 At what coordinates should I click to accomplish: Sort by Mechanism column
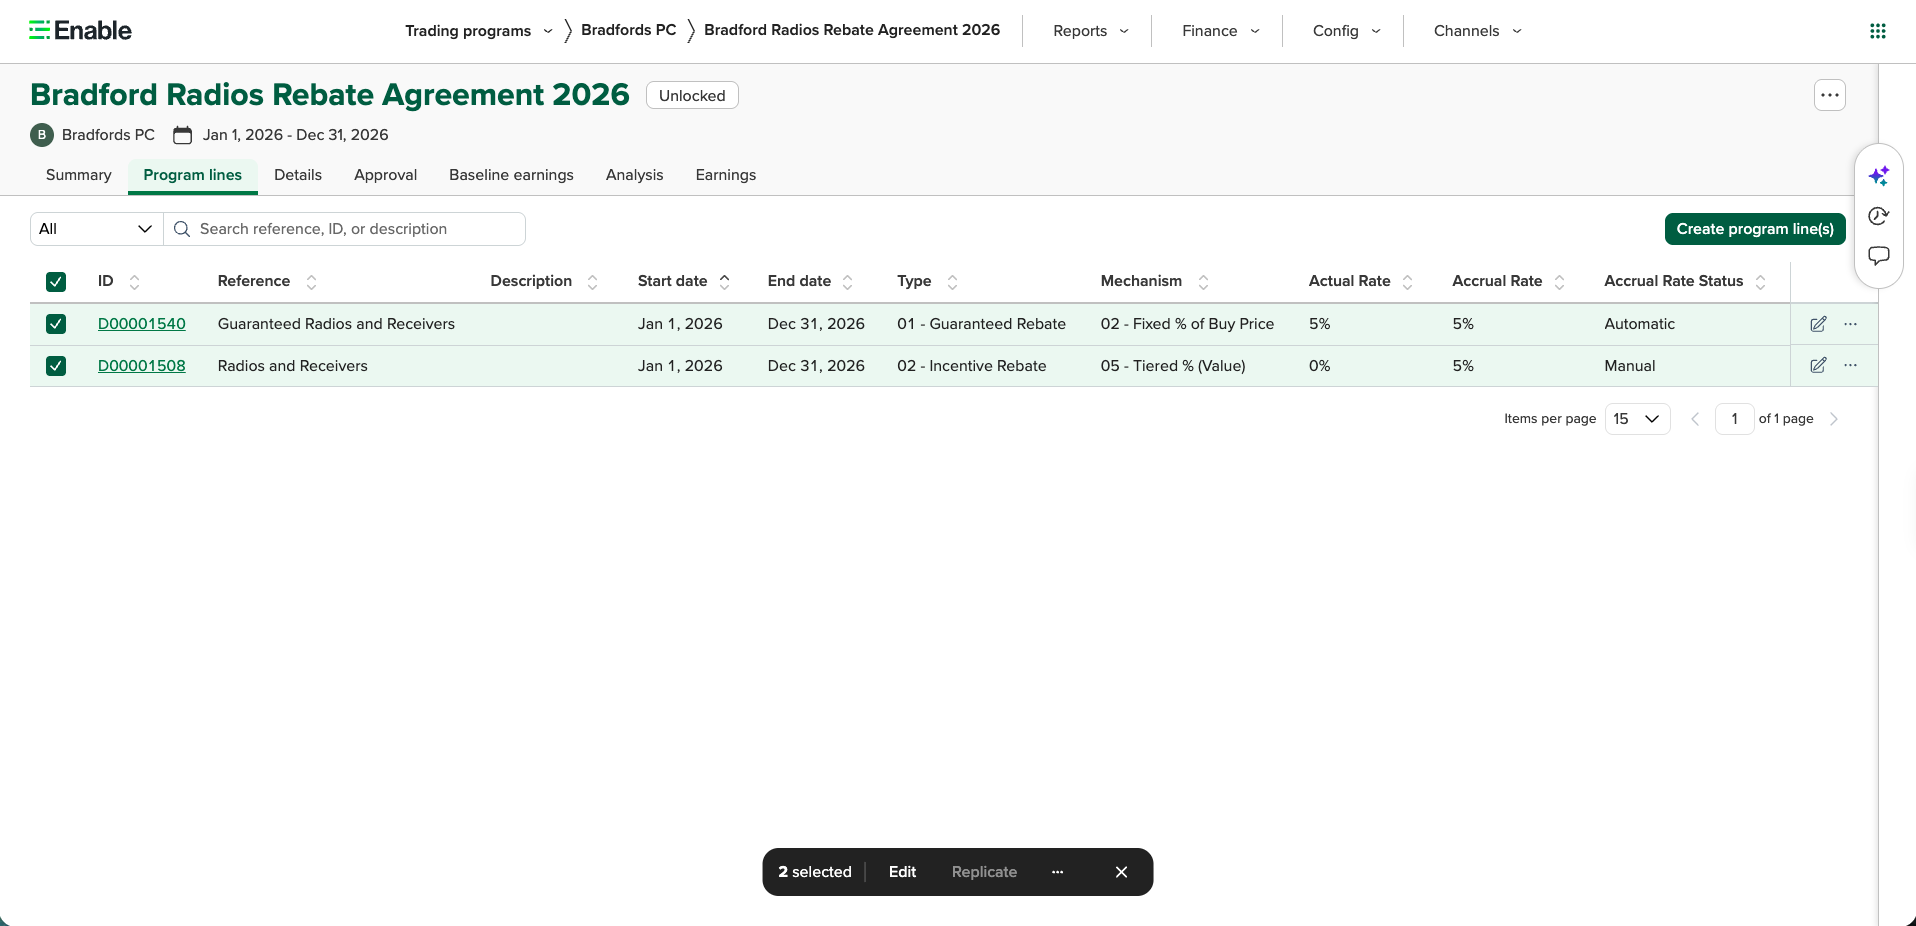coord(1203,282)
